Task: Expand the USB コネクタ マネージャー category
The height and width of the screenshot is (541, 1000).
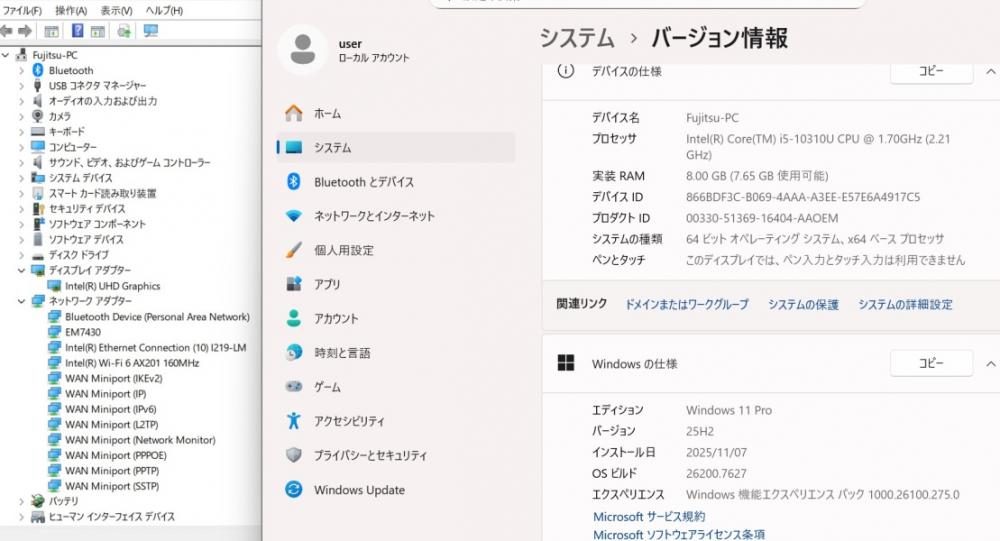Action: click(x=22, y=85)
